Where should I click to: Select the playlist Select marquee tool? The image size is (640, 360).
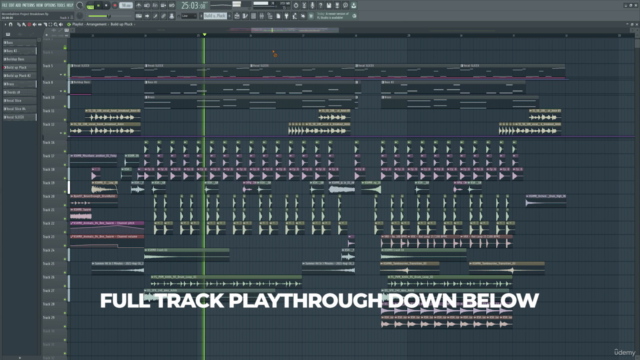(x=50, y=24)
